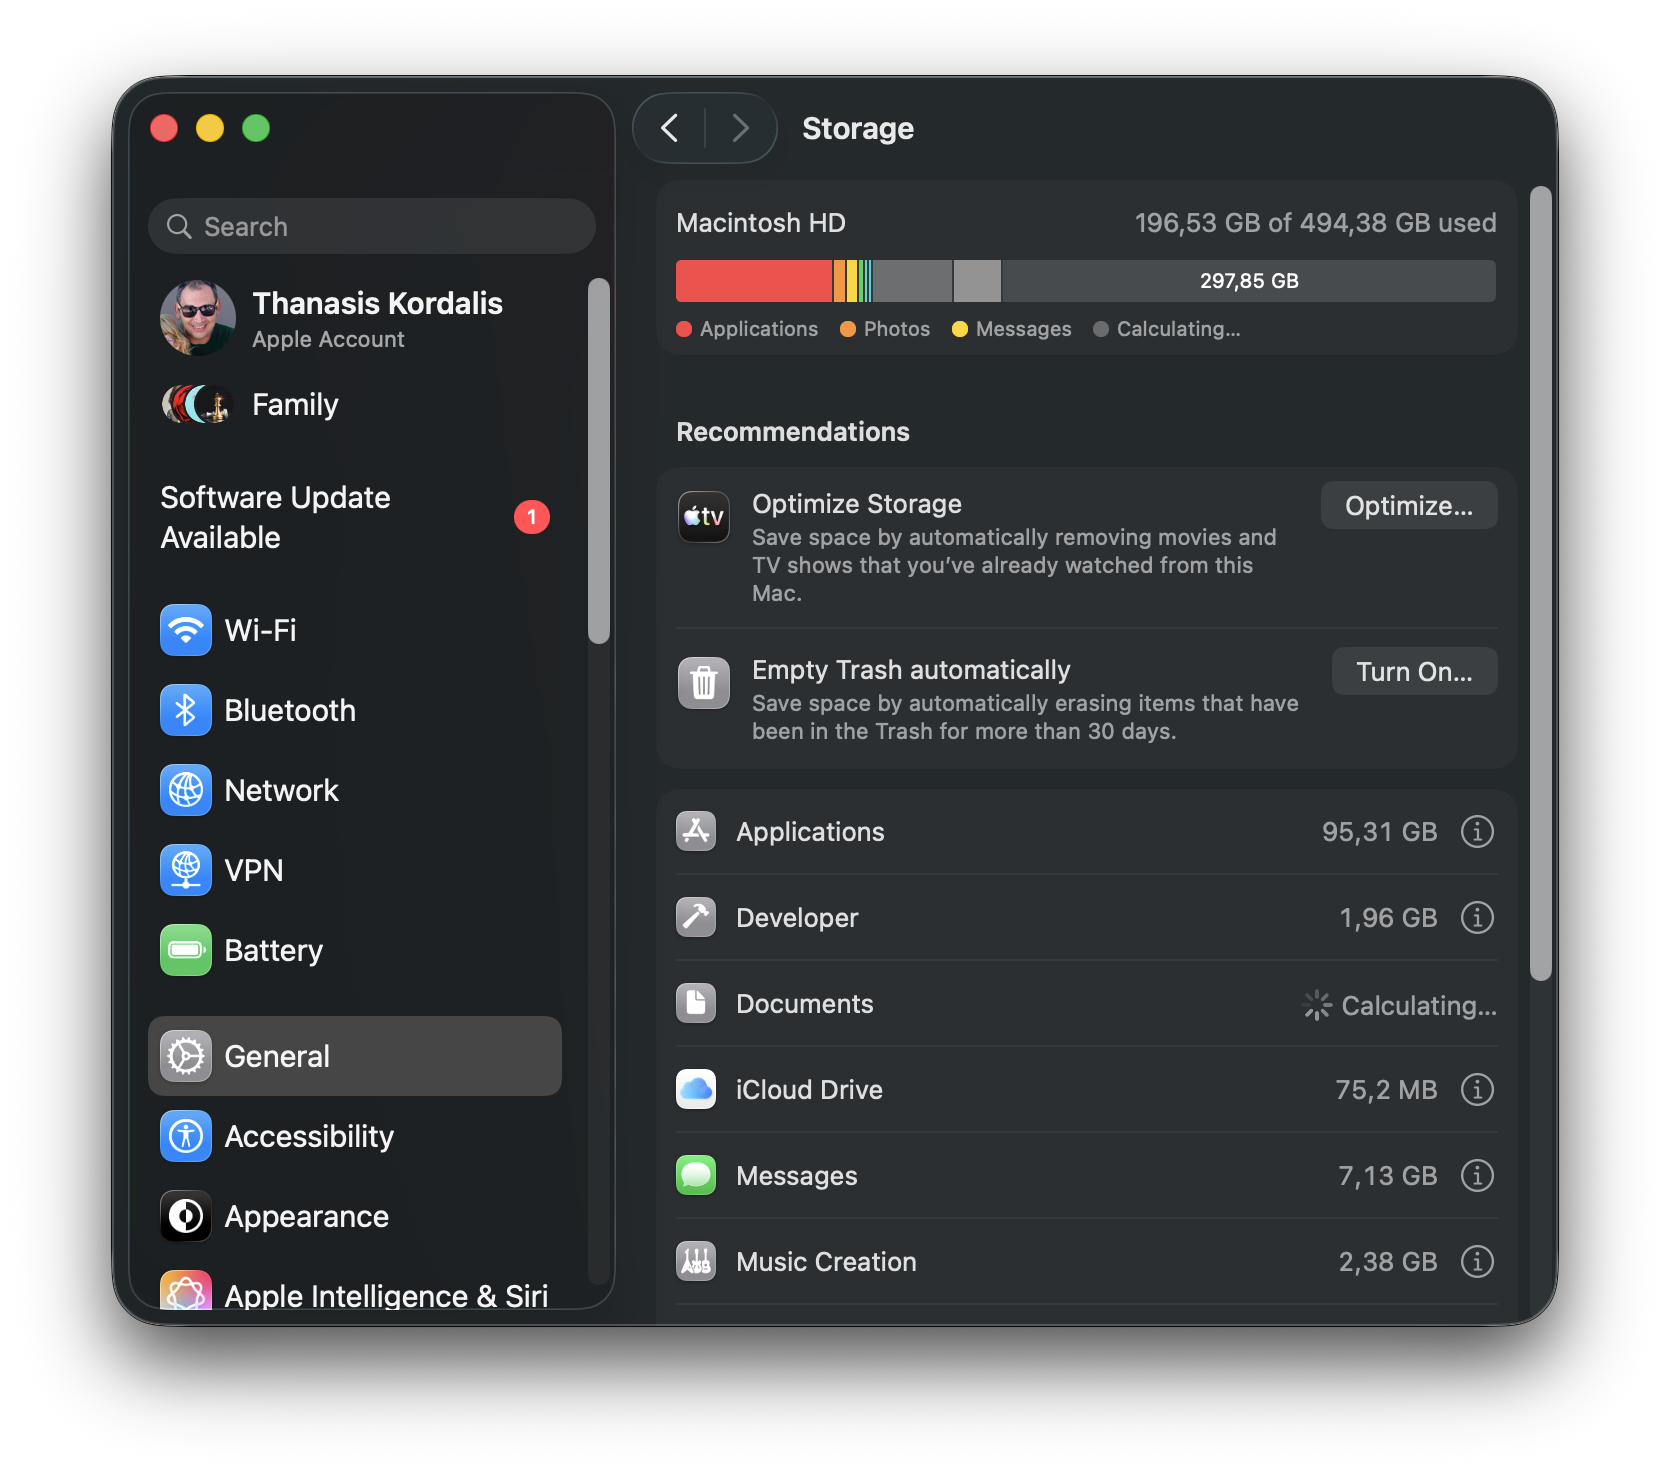Show info for Developer storage
Screen dimensions: 1670x1474
(x=1477, y=917)
